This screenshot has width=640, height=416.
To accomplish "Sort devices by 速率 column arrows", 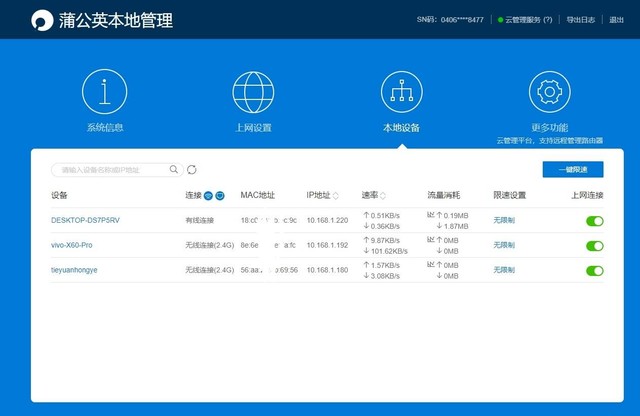I will click(x=383, y=195).
